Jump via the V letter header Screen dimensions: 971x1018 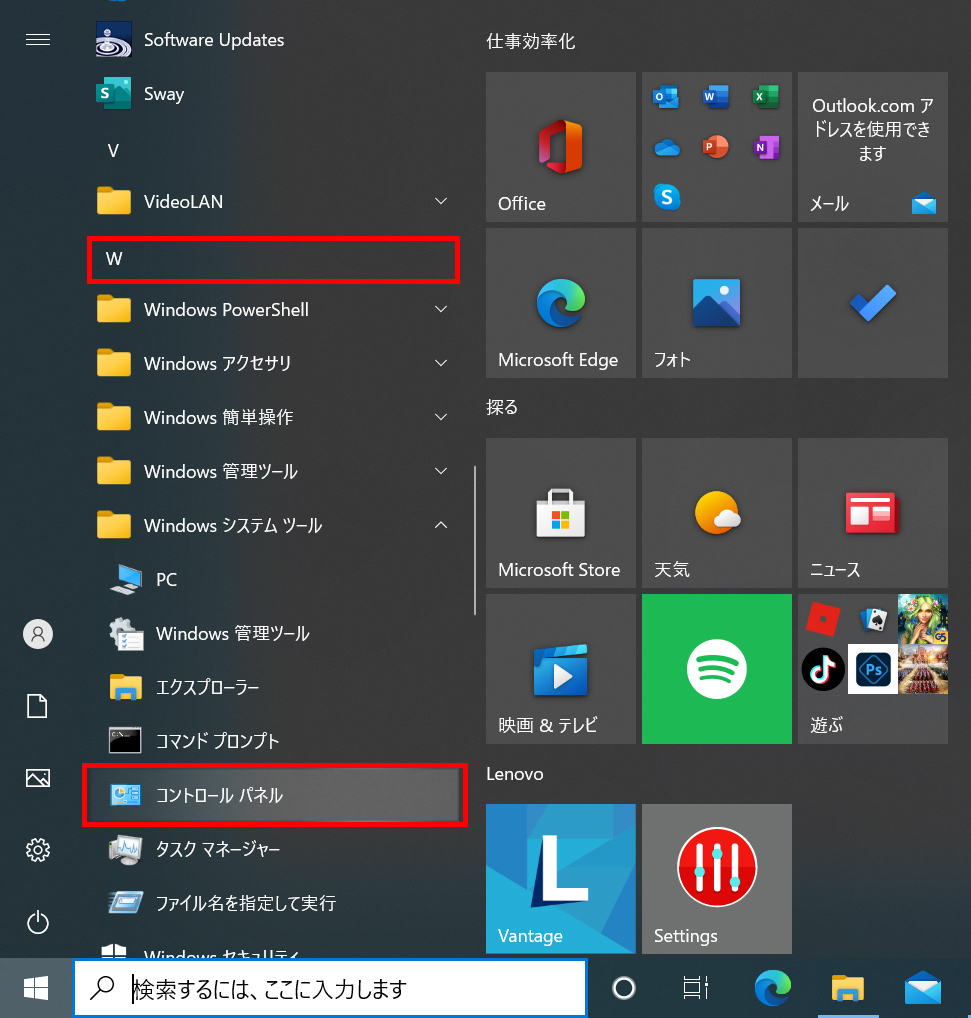point(113,151)
